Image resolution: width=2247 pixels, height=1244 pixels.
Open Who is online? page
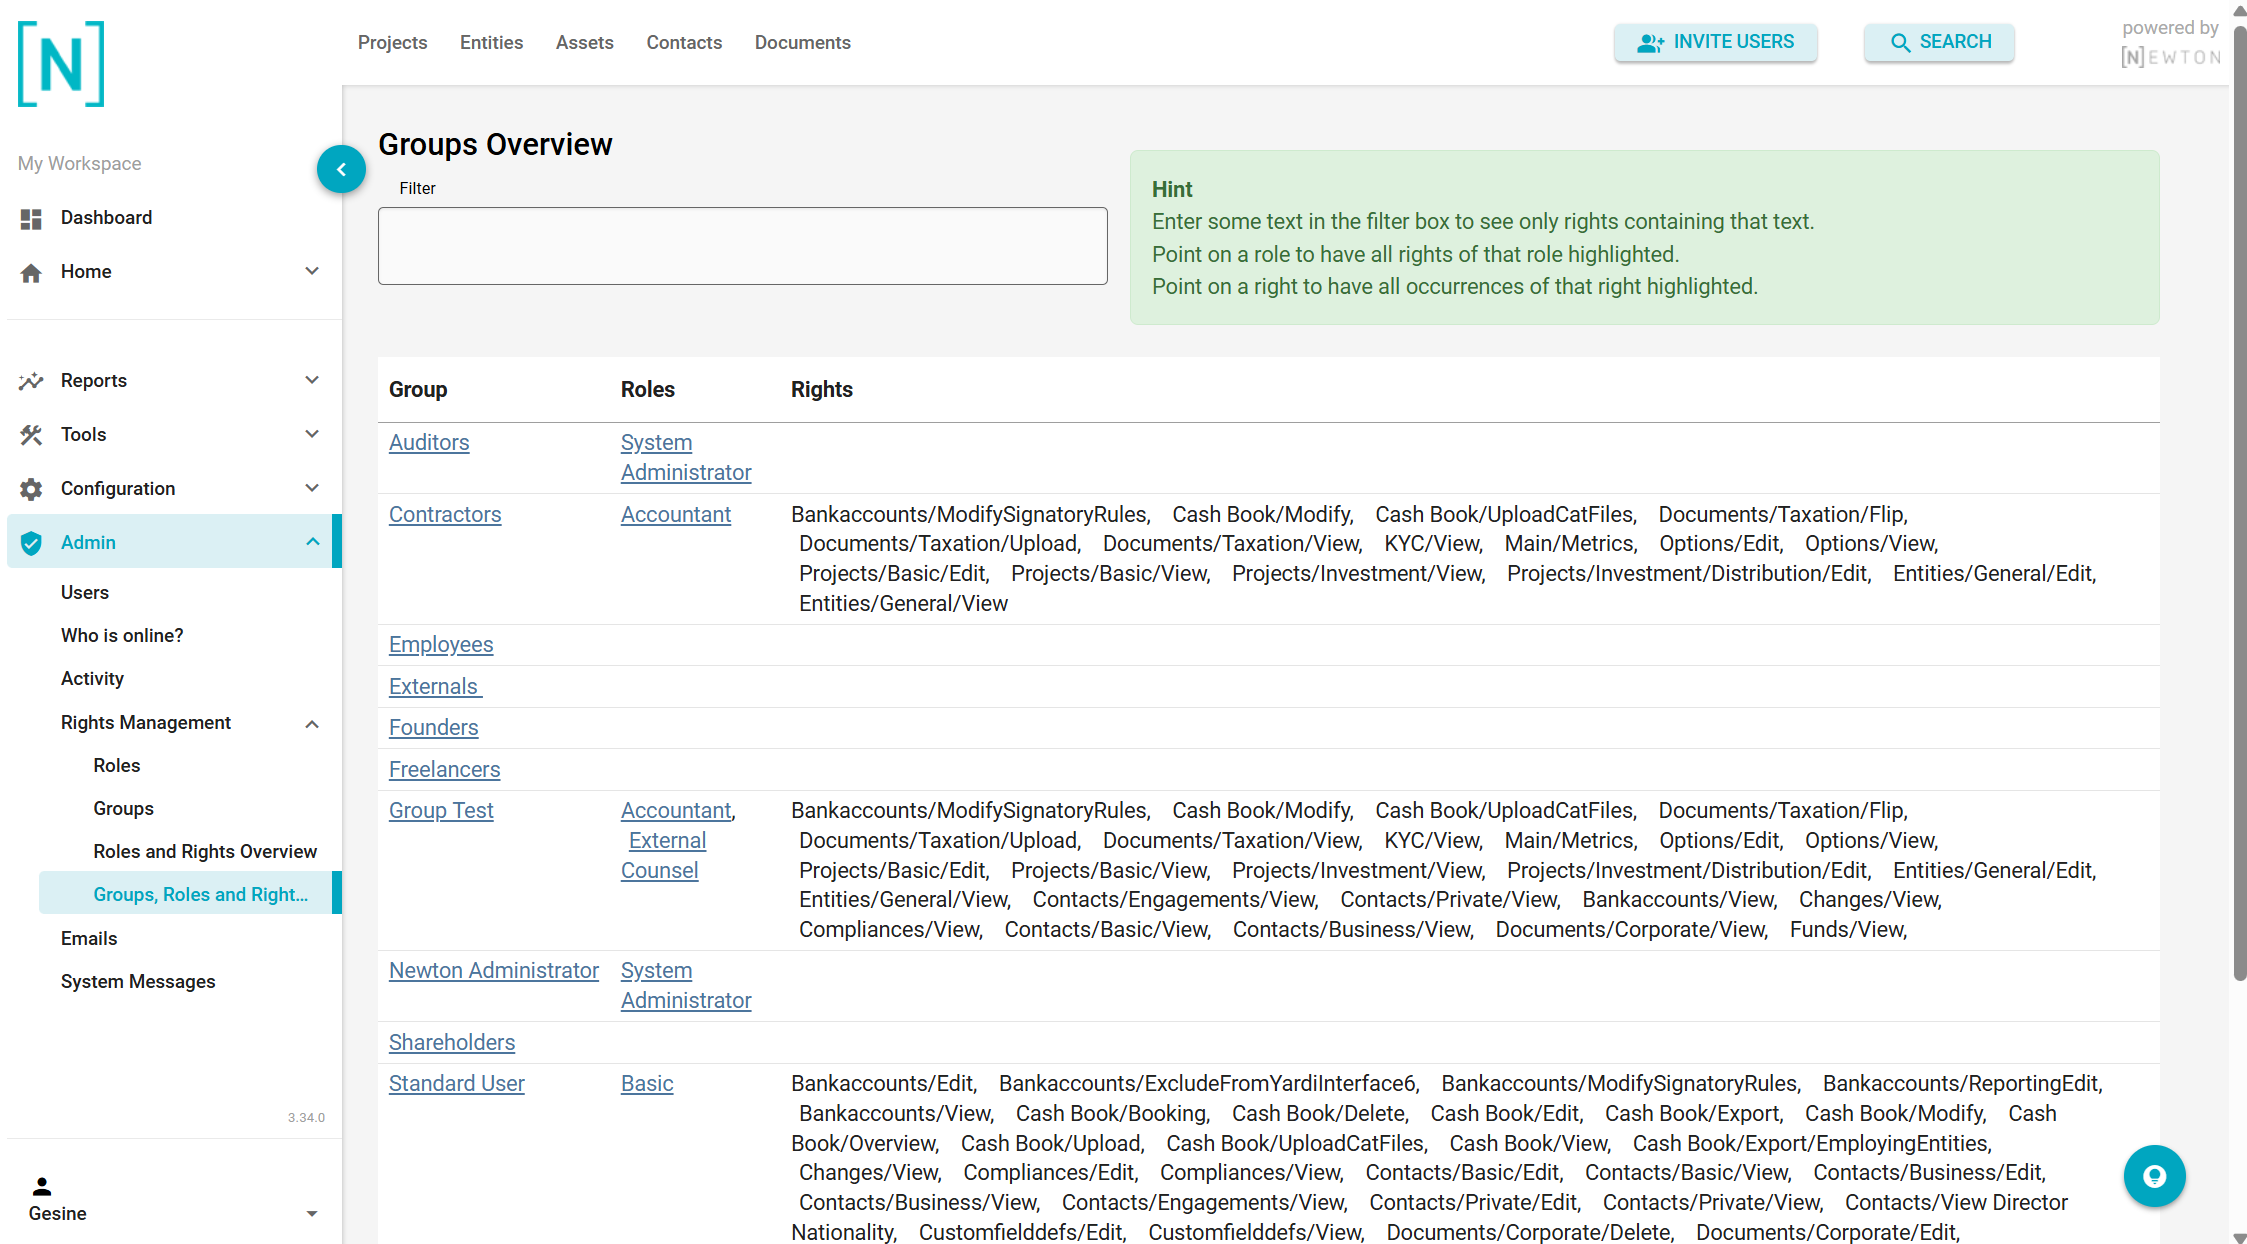coord(122,635)
